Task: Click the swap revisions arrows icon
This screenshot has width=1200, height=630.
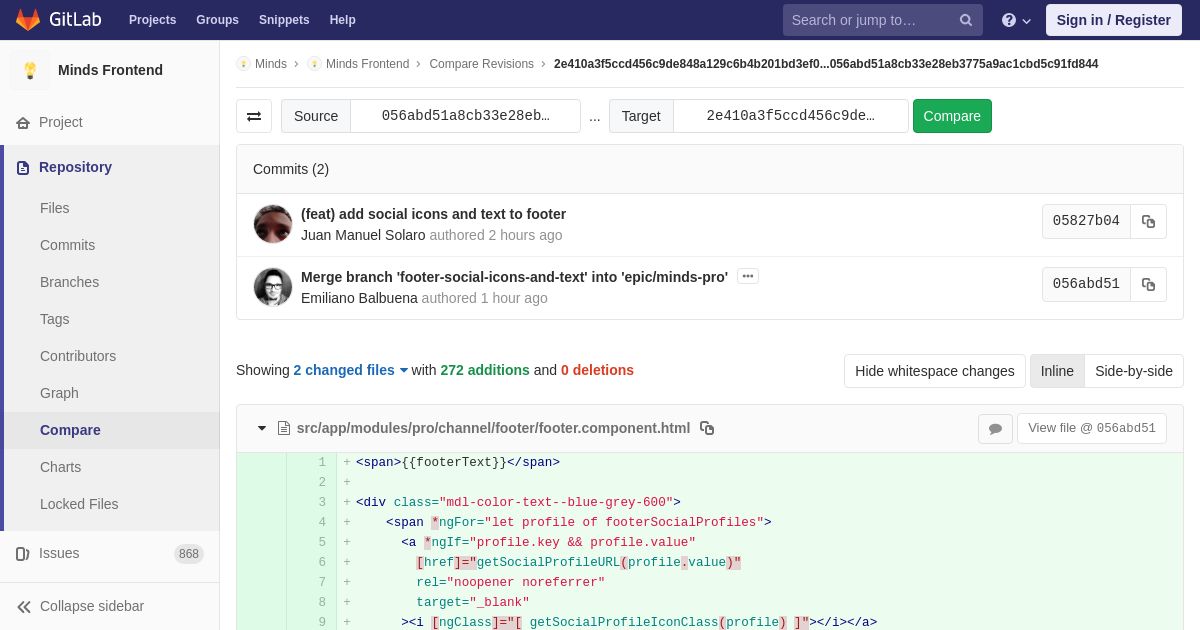Action: tap(254, 116)
